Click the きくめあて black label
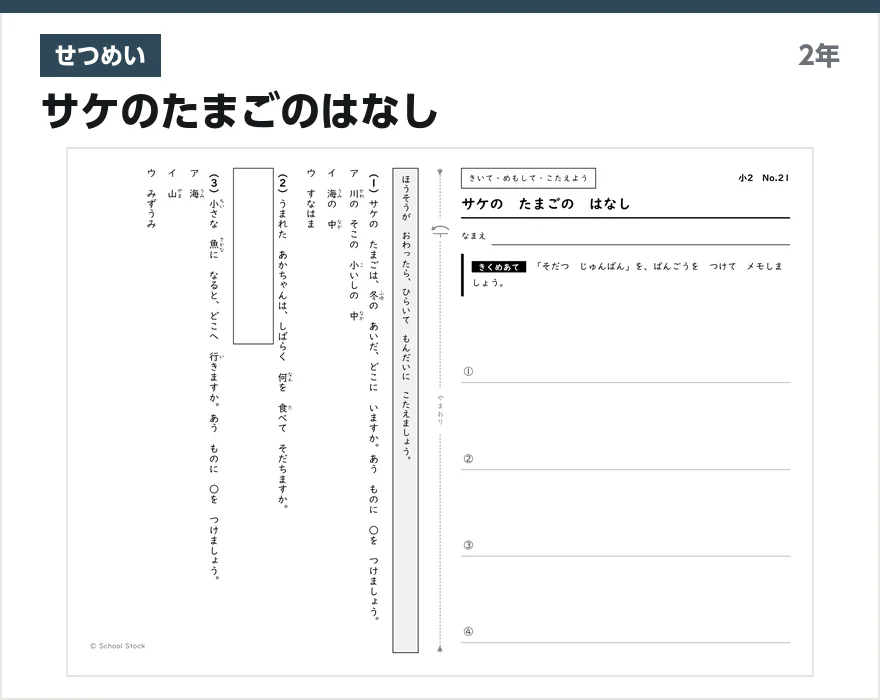Viewport: 880px width, 700px height. point(498,267)
